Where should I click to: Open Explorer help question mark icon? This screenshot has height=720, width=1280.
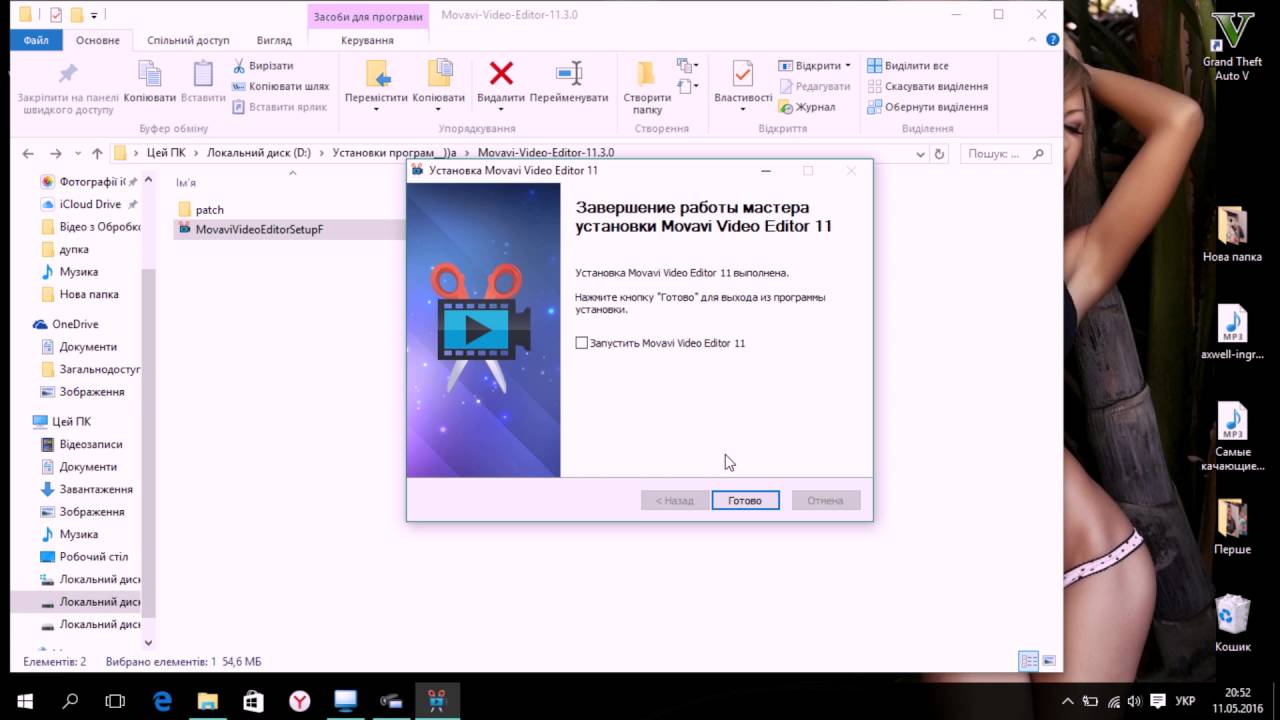1053,40
